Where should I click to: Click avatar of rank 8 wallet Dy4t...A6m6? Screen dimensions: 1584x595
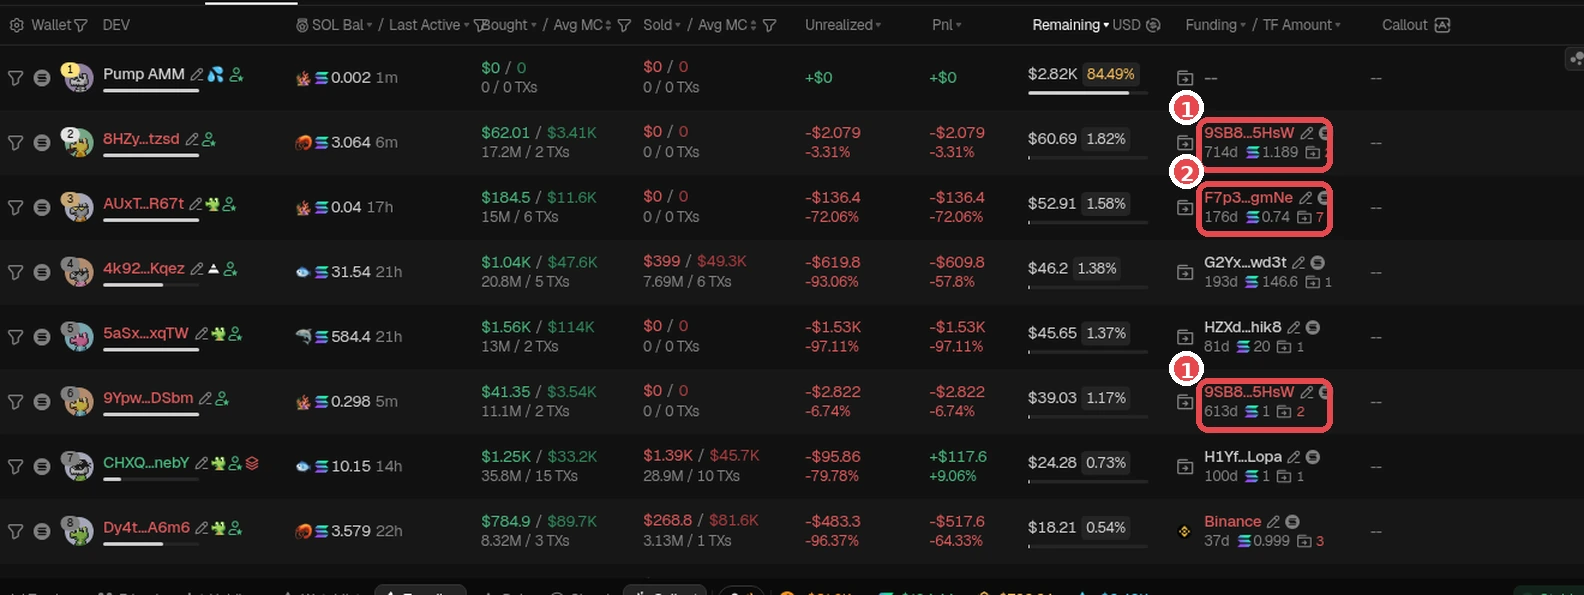[79, 531]
